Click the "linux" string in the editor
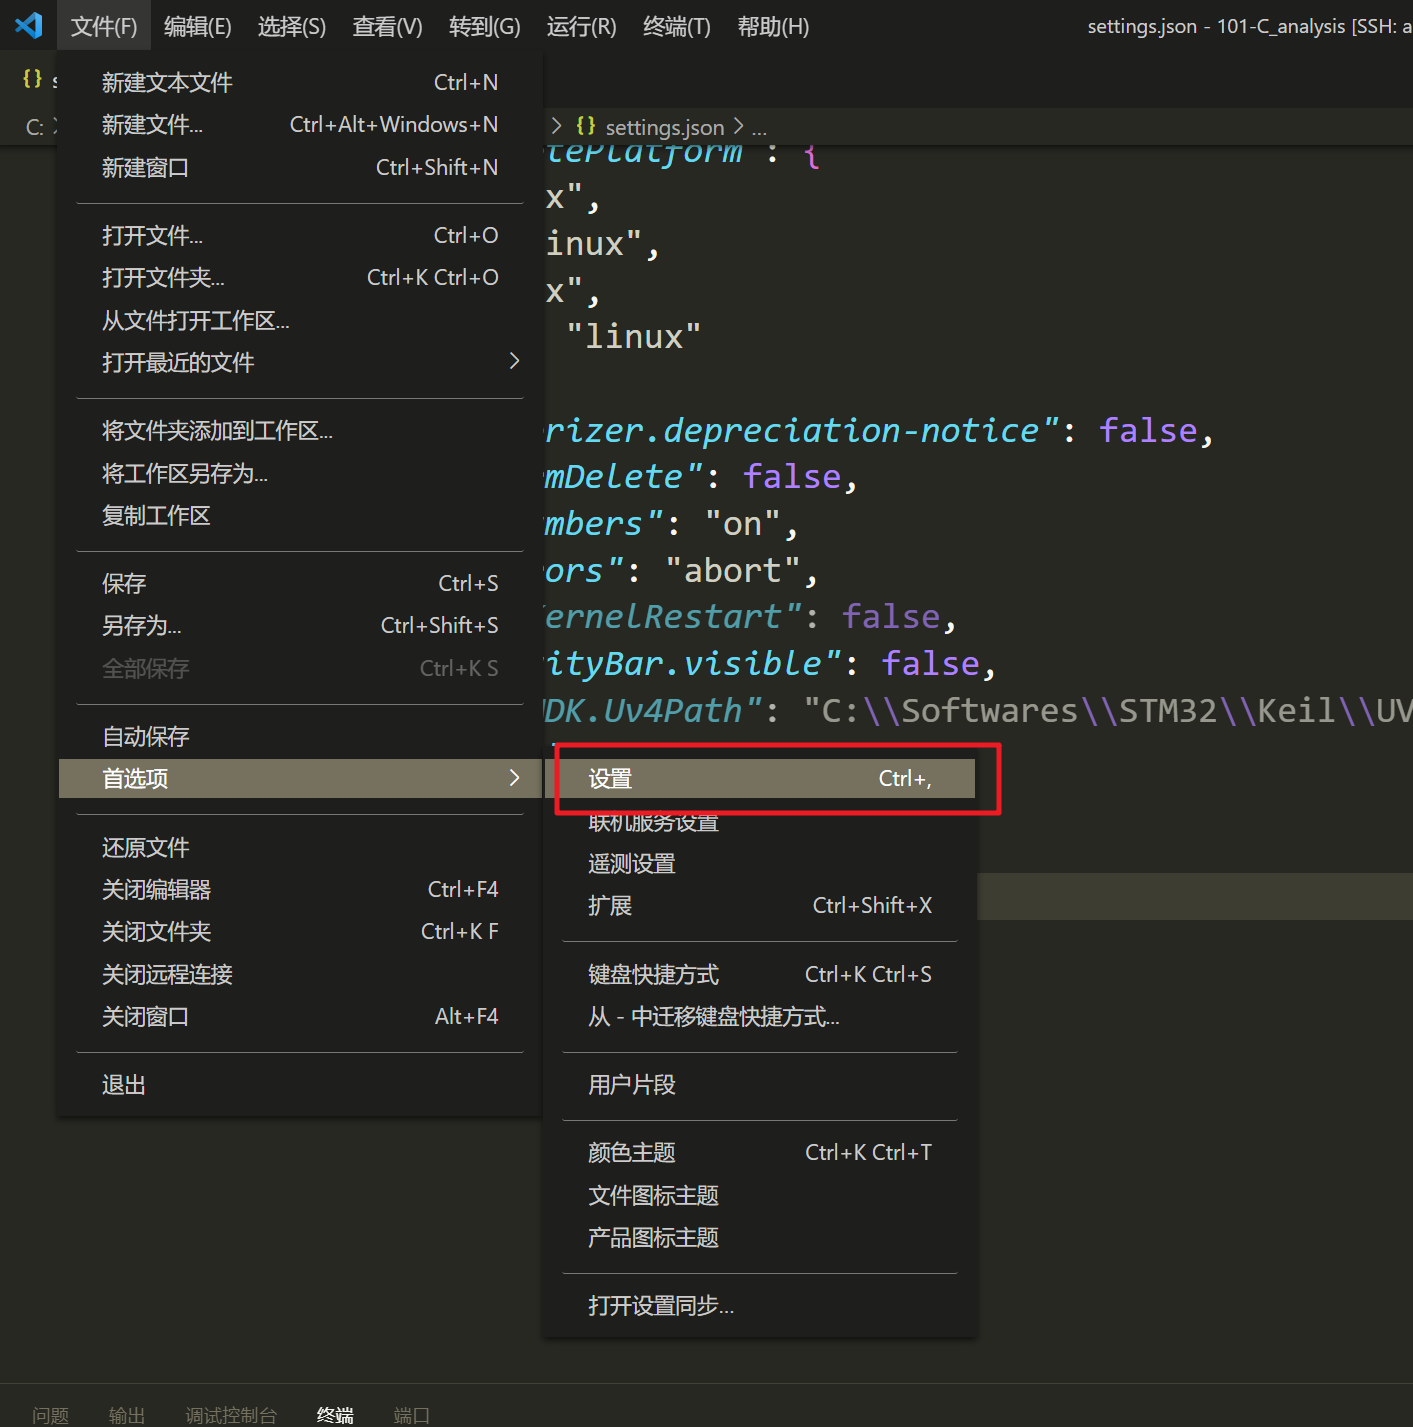Image resolution: width=1413 pixels, height=1427 pixels. tap(634, 337)
